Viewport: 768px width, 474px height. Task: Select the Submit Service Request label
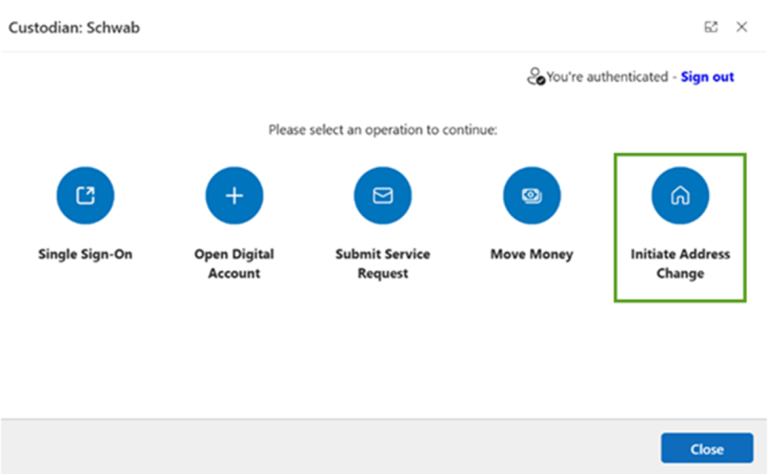click(x=383, y=263)
